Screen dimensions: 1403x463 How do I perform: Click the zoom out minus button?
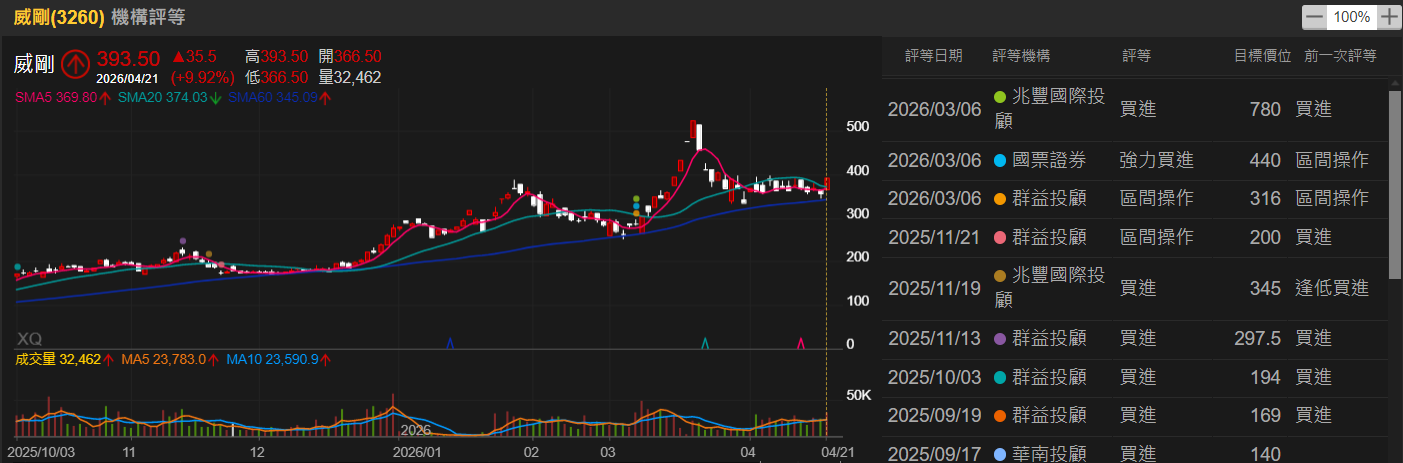pyautogui.click(x=1314, y=17)
